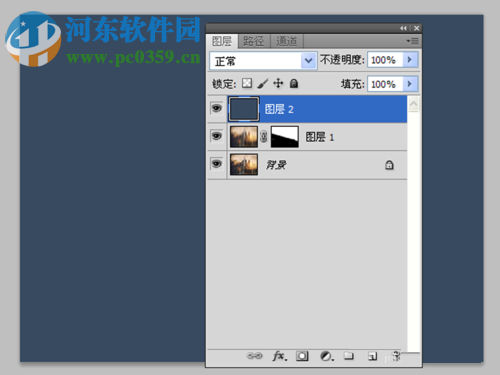This screenshot has width=500, height=375.
Task: Lock all padlock icon
Action: pyautogui.click(x=294, y=83)
